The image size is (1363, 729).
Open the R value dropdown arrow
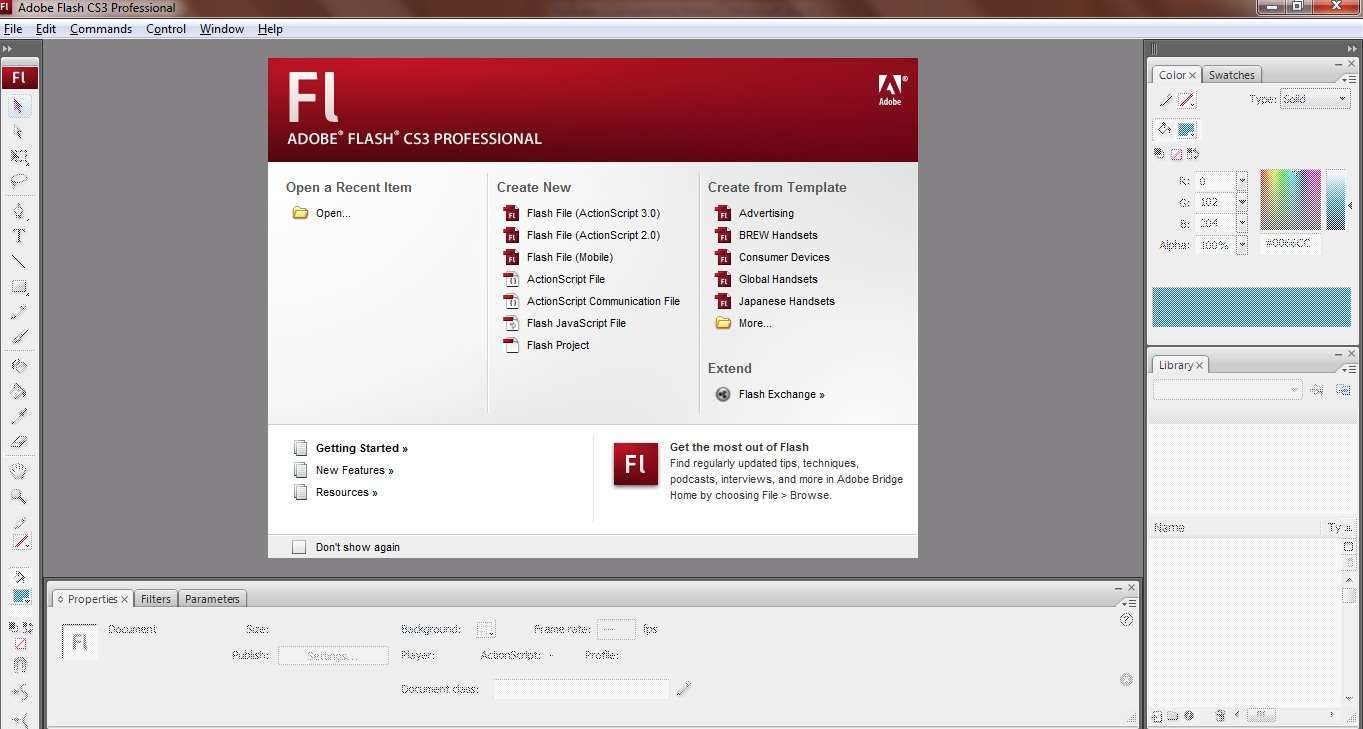(x=1242, y=181)
